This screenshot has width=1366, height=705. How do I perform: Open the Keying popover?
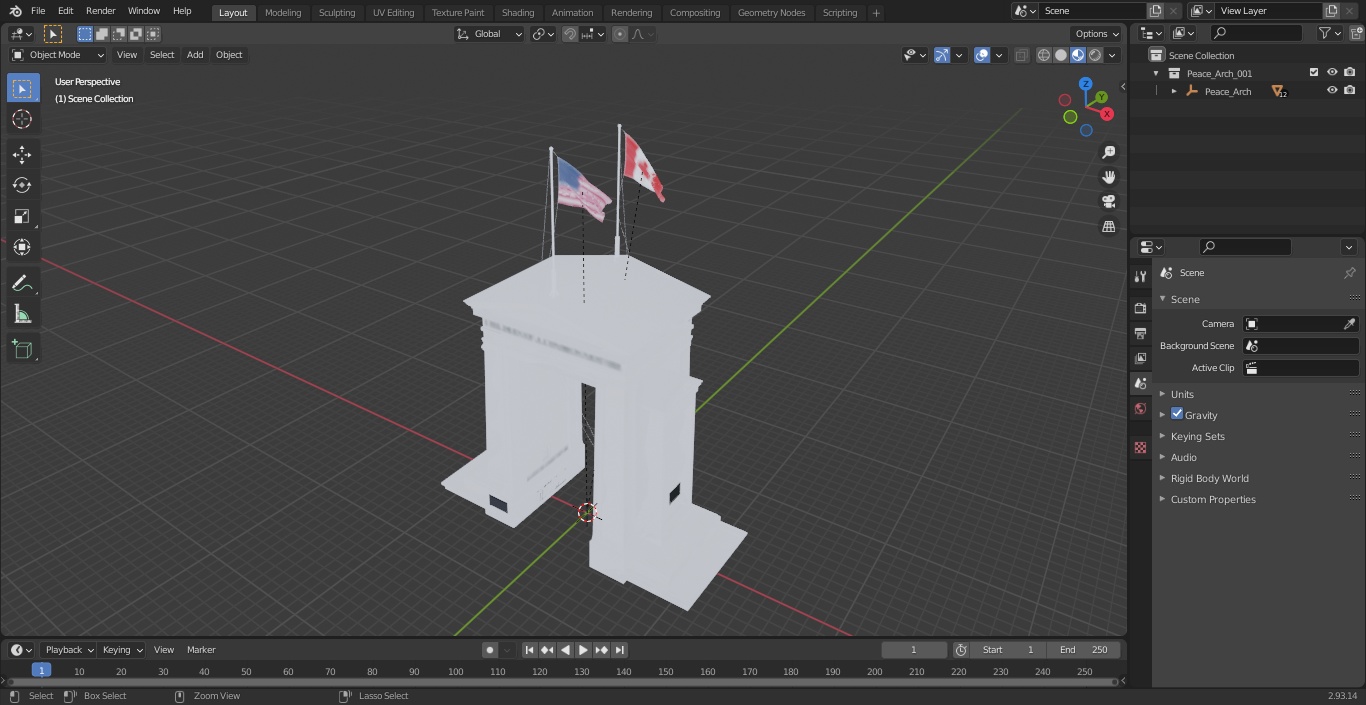pyautogui.click(x=122, y=650)
